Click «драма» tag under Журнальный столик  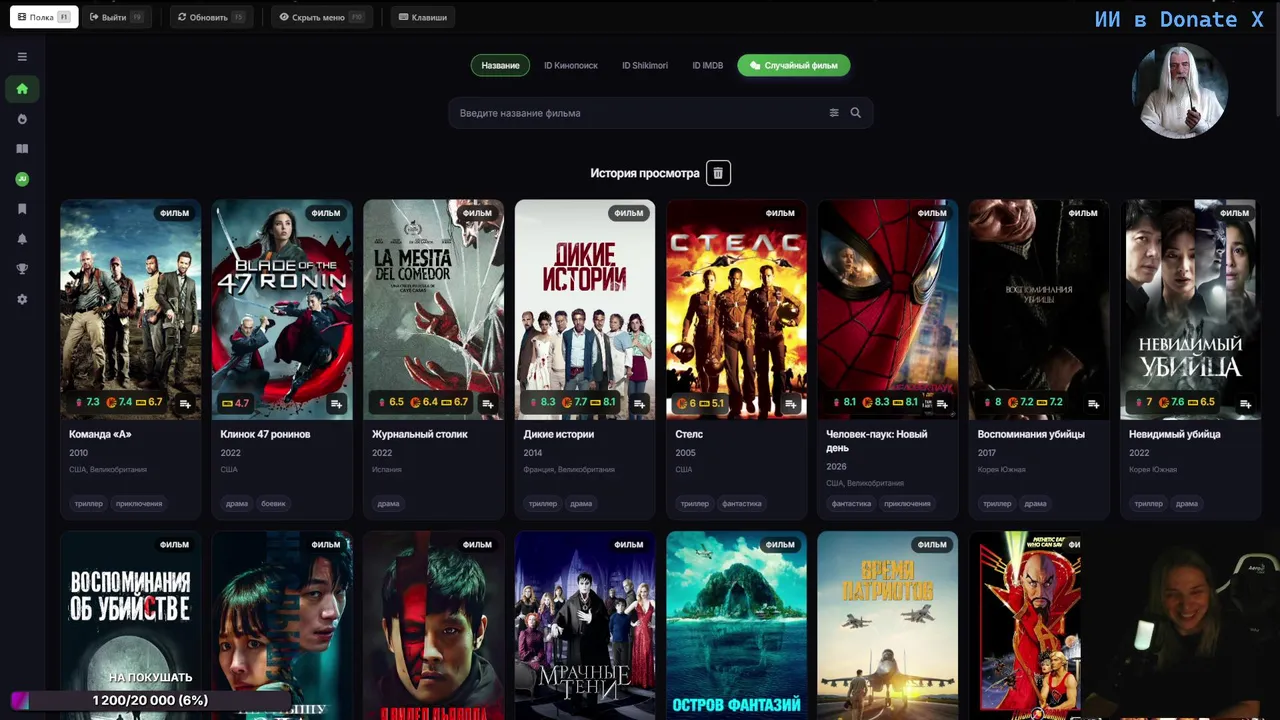point(389,504)
